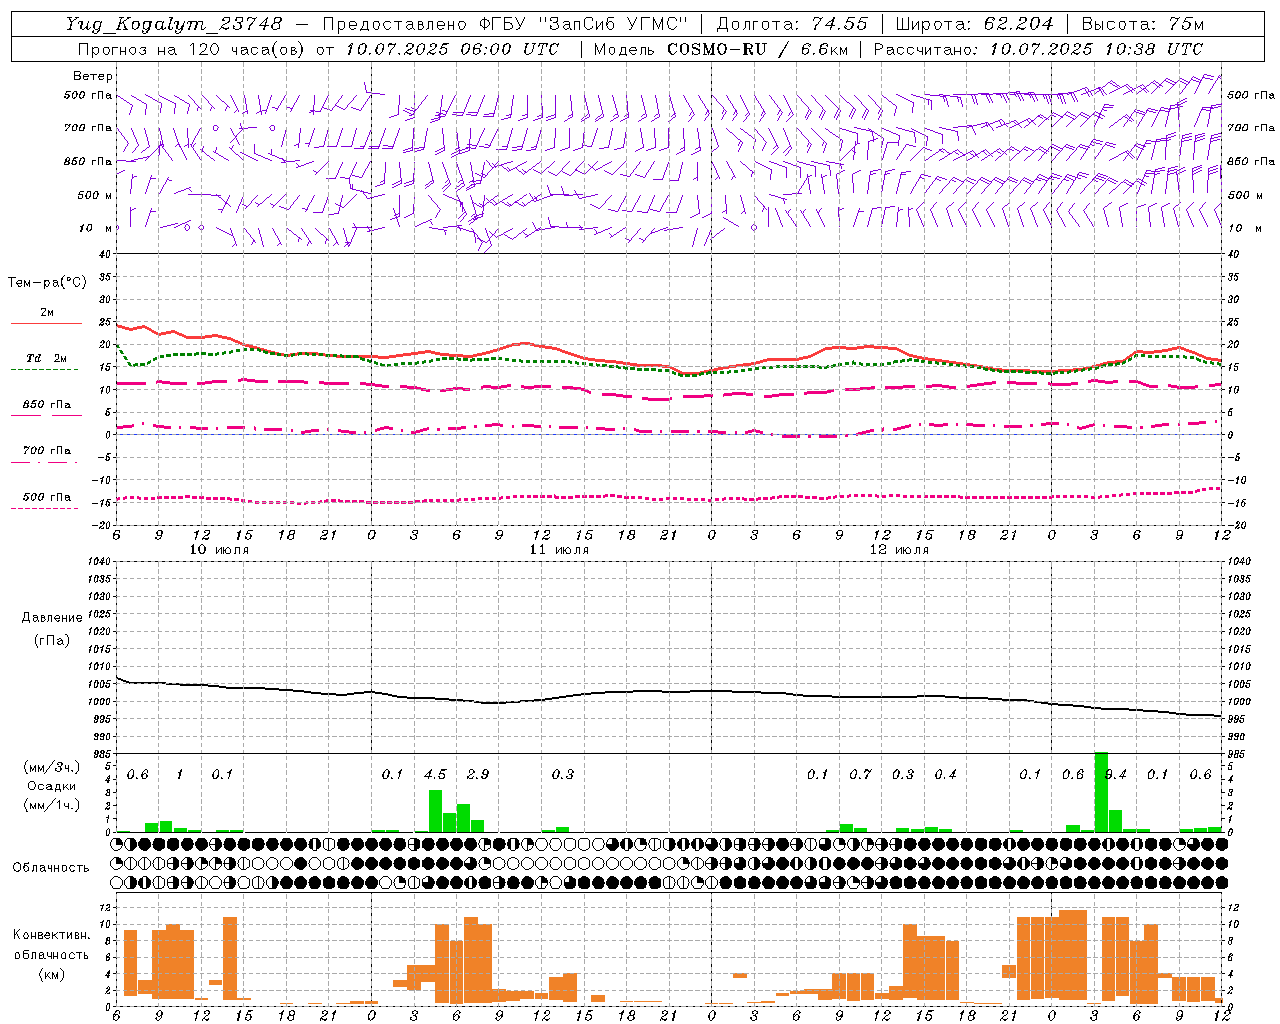The width and height of the screenshot is (1280, 1024).
Task: Select the forecast line Прогноз на 120 часа(ов)
Action: tap(192, 49)
